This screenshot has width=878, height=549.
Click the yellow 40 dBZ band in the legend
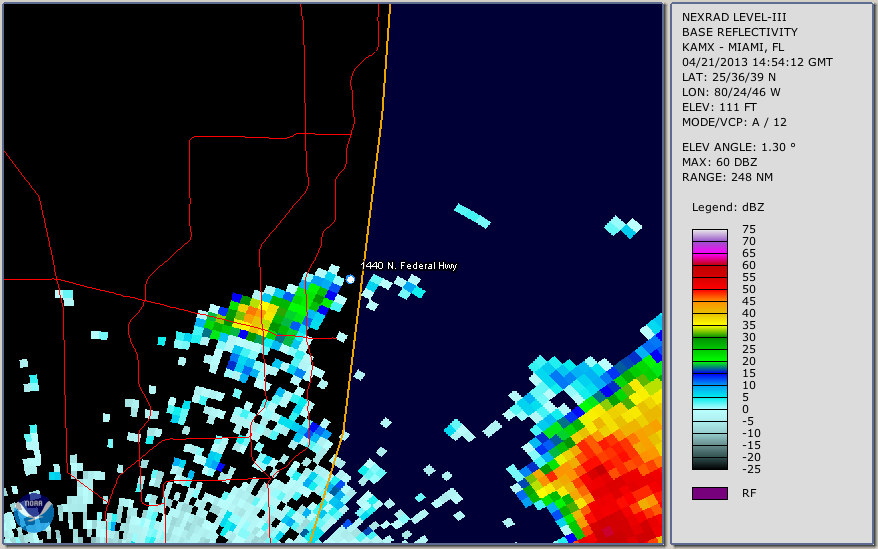[709, 319]
